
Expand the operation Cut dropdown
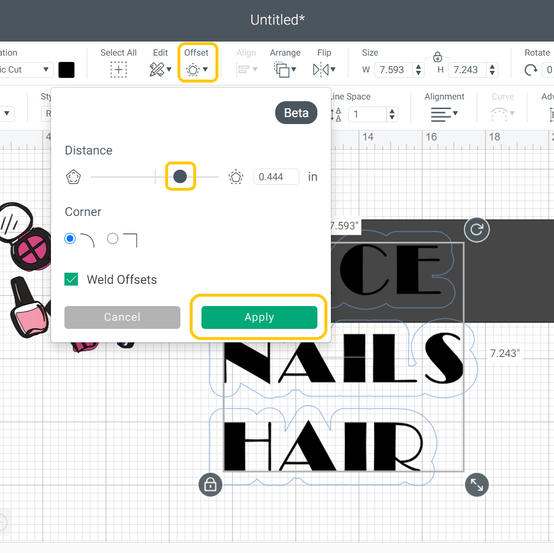click(x=46, y=69)
